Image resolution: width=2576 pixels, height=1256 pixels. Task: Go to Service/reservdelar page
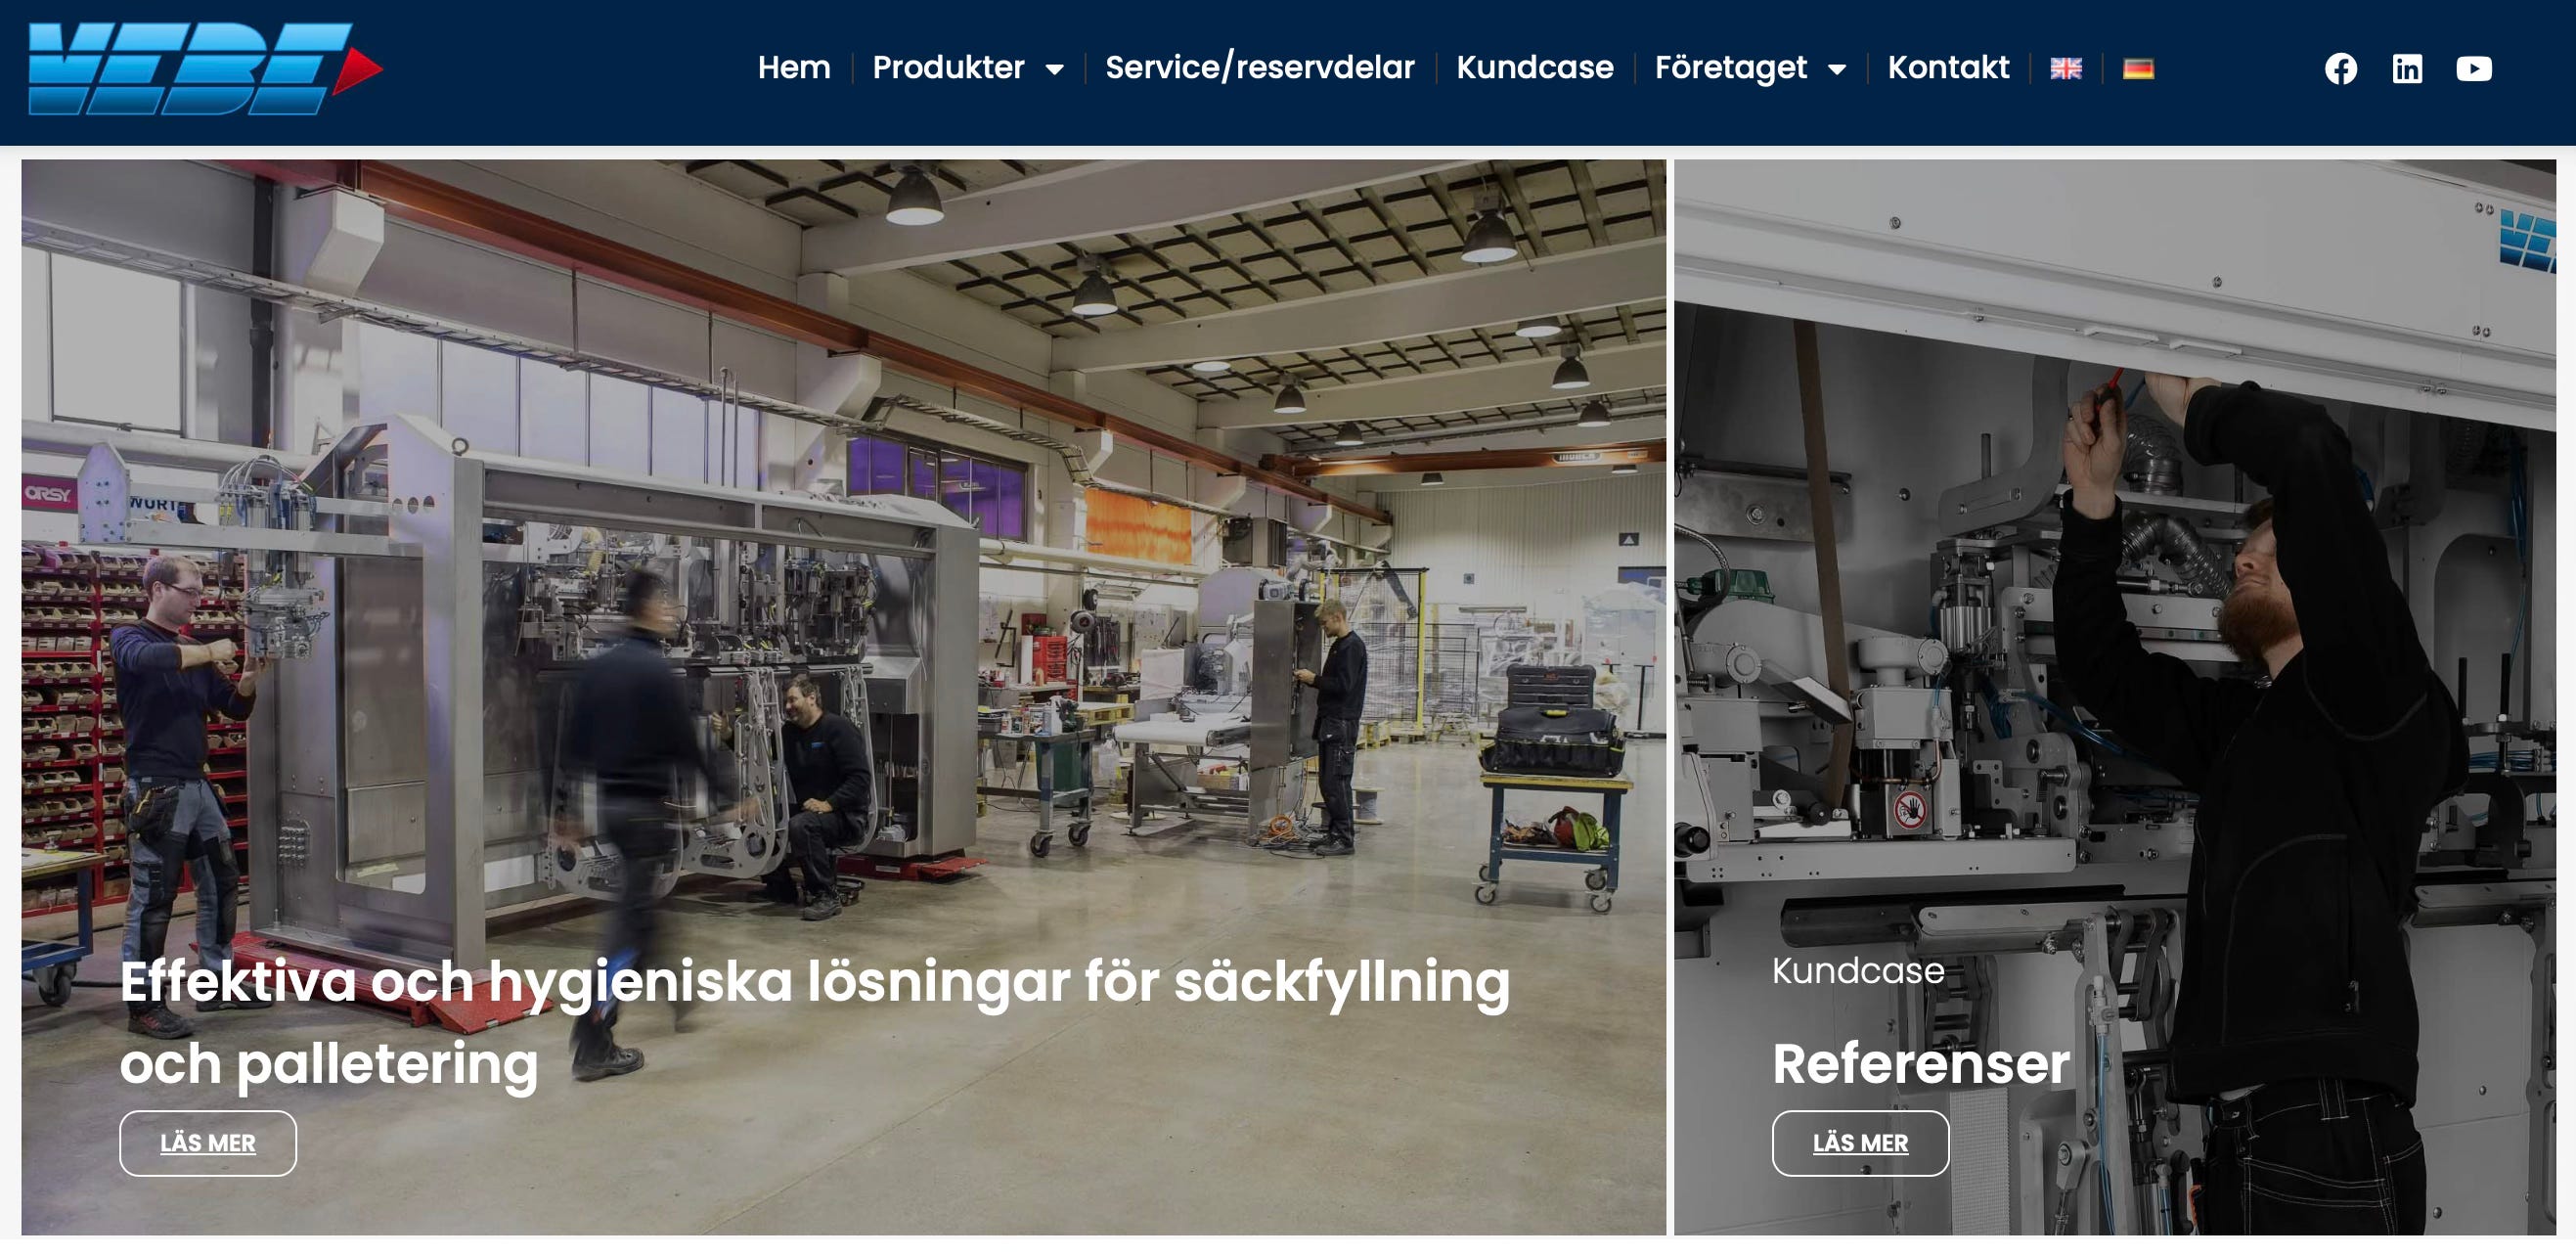pos(1259,67)
